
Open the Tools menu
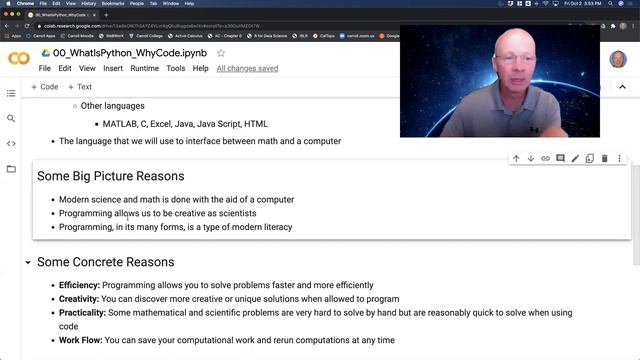176,68
